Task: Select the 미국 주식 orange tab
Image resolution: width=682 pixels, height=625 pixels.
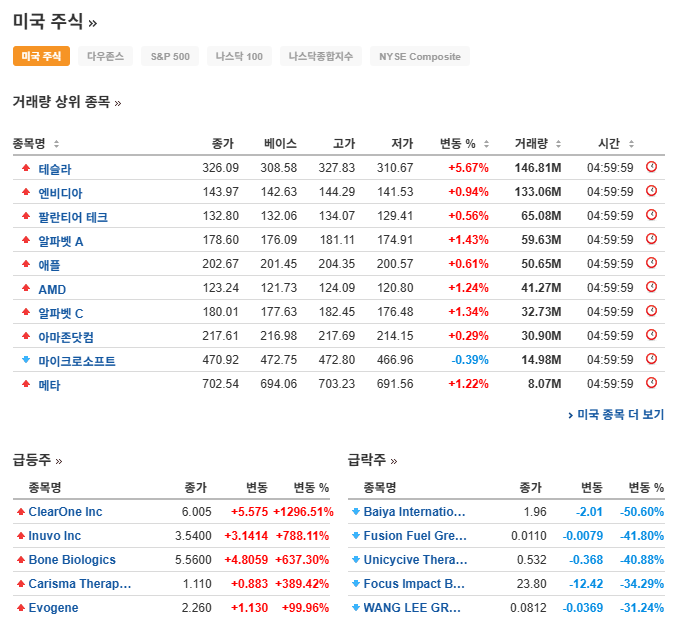Action: pos(41,56)
